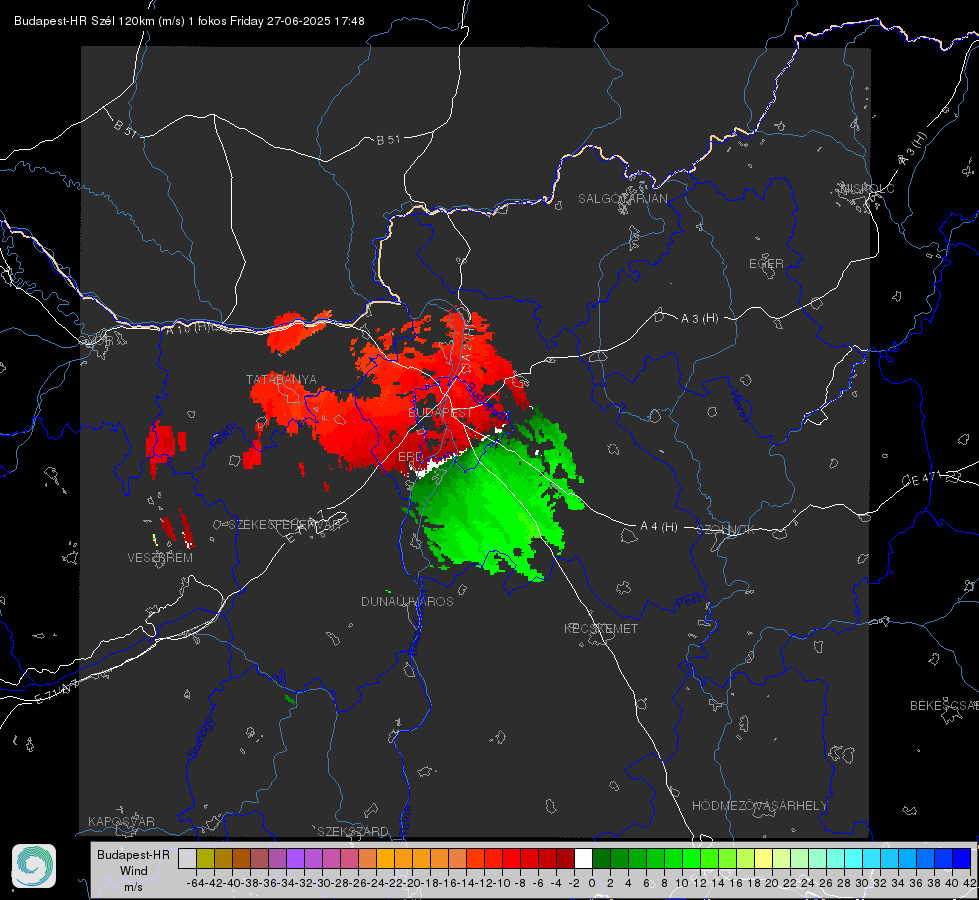The width and height of the screenshot is (979, 900).
Task: Pick the dark blue 40–42 m/s legend swatch
Action: (x=962, y=858)
